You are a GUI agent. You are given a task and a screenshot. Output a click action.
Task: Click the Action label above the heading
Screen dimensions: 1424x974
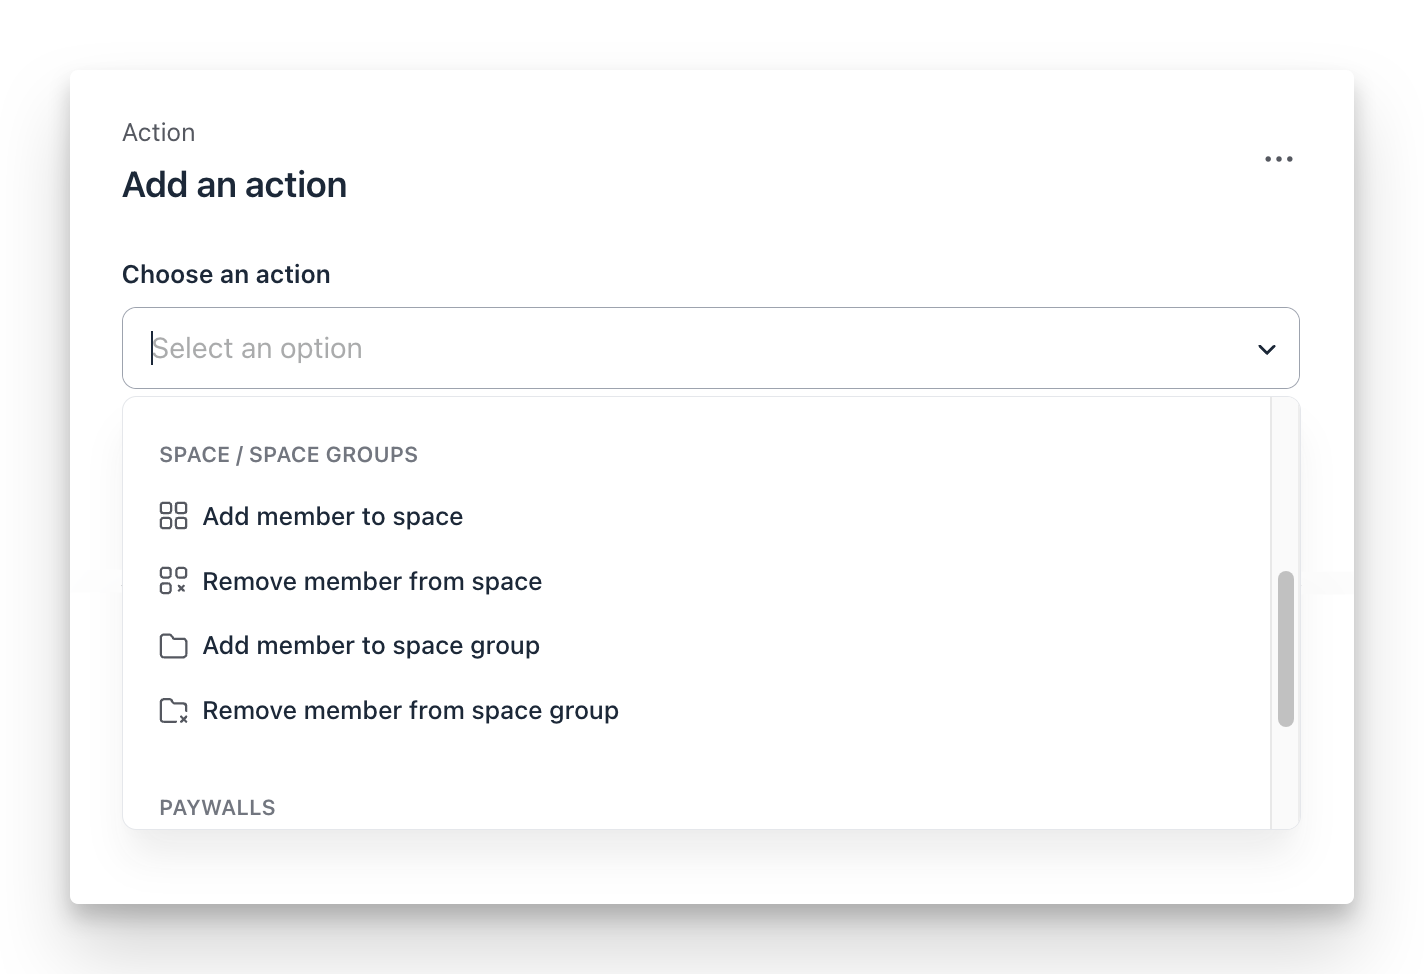tap(159, 131)
